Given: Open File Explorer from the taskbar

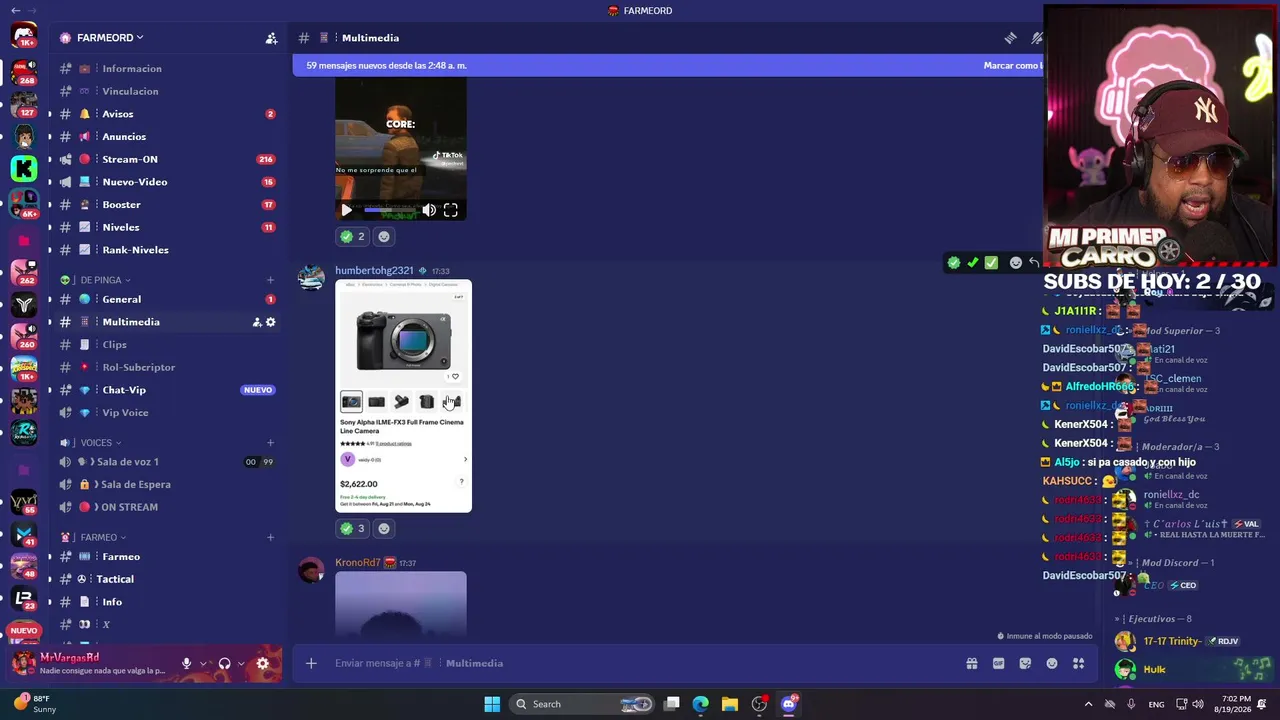Looking at the screenshot, I should (x=730, y=704).
